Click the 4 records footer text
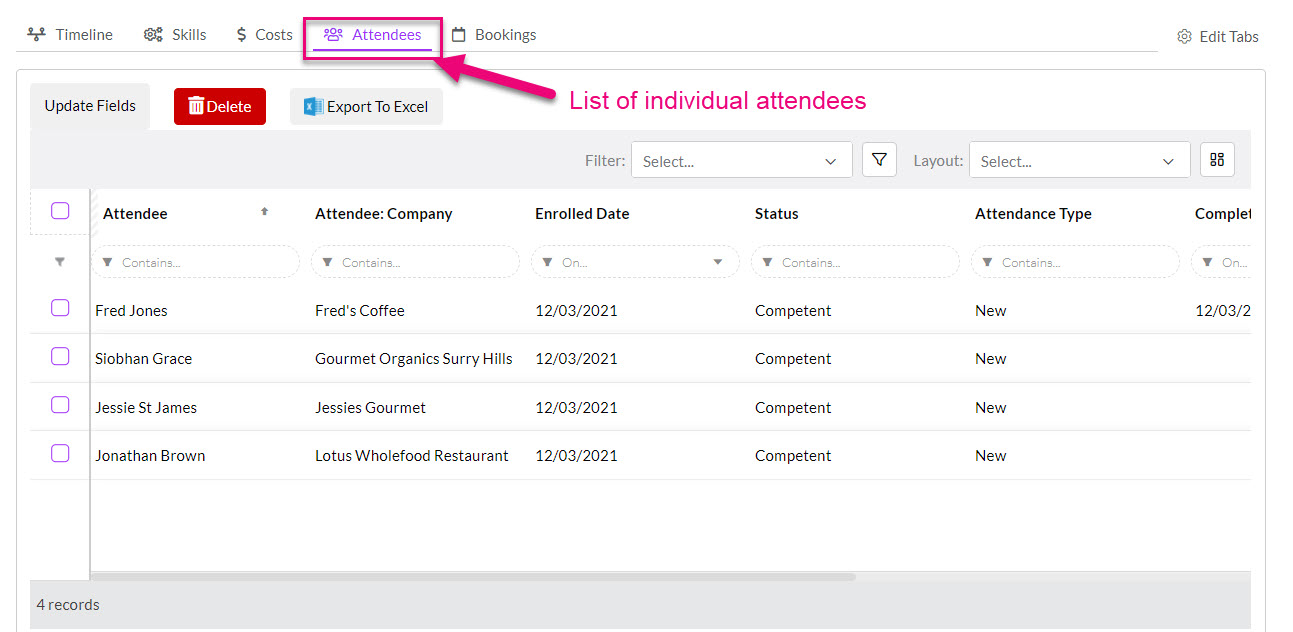1293x632 pixels. click(x=68, y=605)
